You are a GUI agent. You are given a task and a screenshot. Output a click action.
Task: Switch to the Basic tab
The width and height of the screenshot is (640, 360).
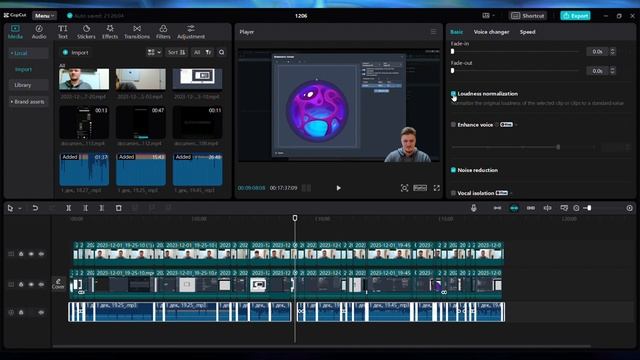point(457,32)
